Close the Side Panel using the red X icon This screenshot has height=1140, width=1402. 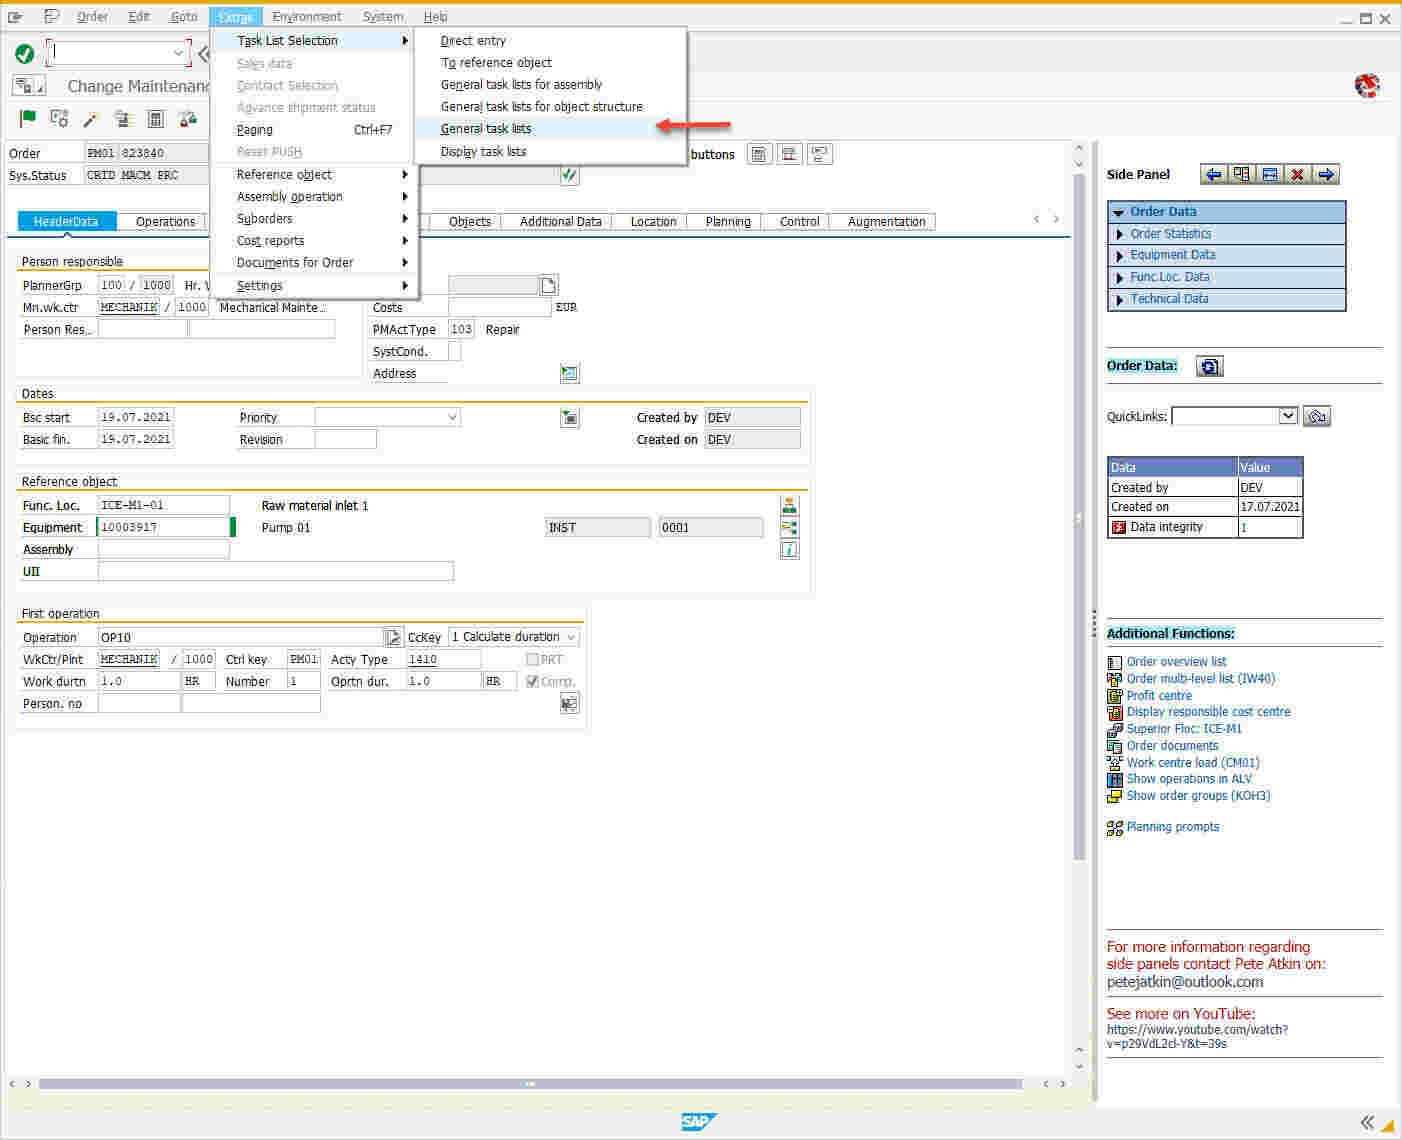1297,174
